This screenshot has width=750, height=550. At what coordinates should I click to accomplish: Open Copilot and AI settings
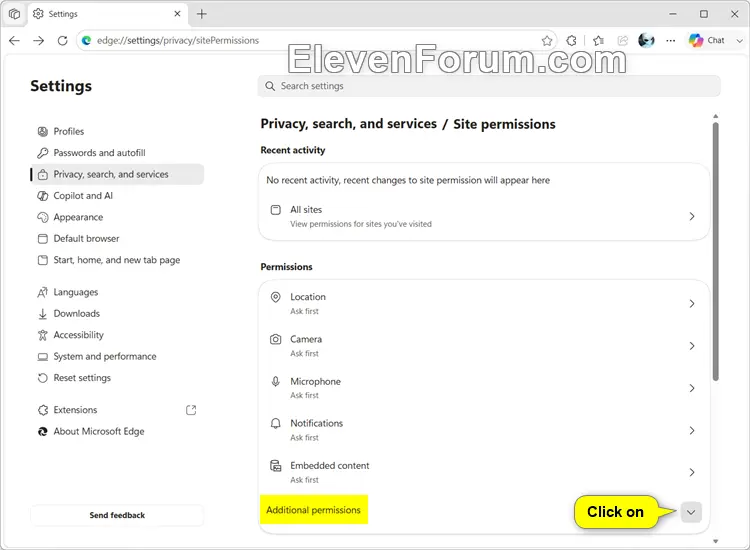(x=117, y=196)
